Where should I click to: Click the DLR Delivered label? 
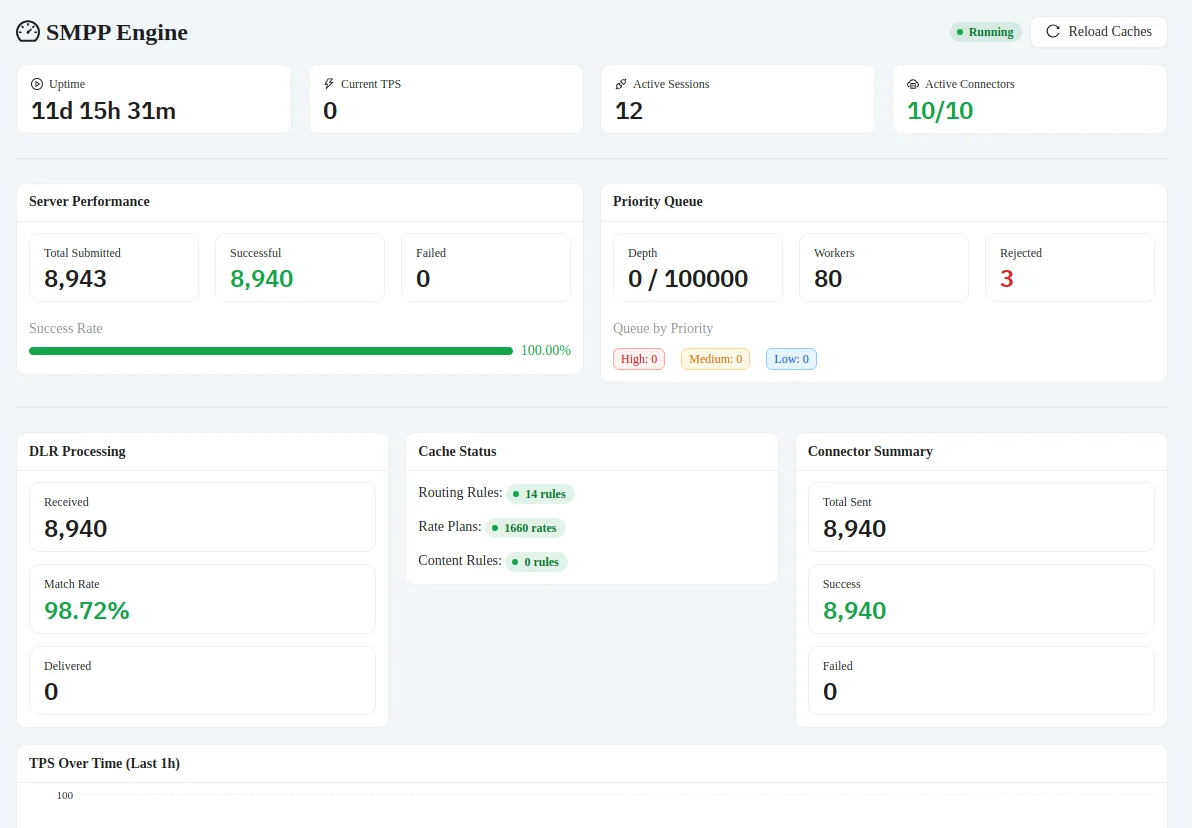click(x=68, y=666)
